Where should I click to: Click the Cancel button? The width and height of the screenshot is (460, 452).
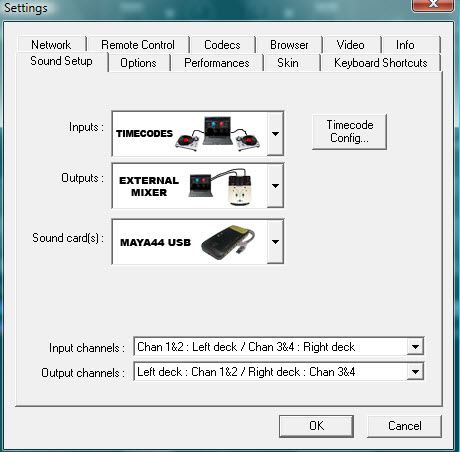(x=405, y=426)
